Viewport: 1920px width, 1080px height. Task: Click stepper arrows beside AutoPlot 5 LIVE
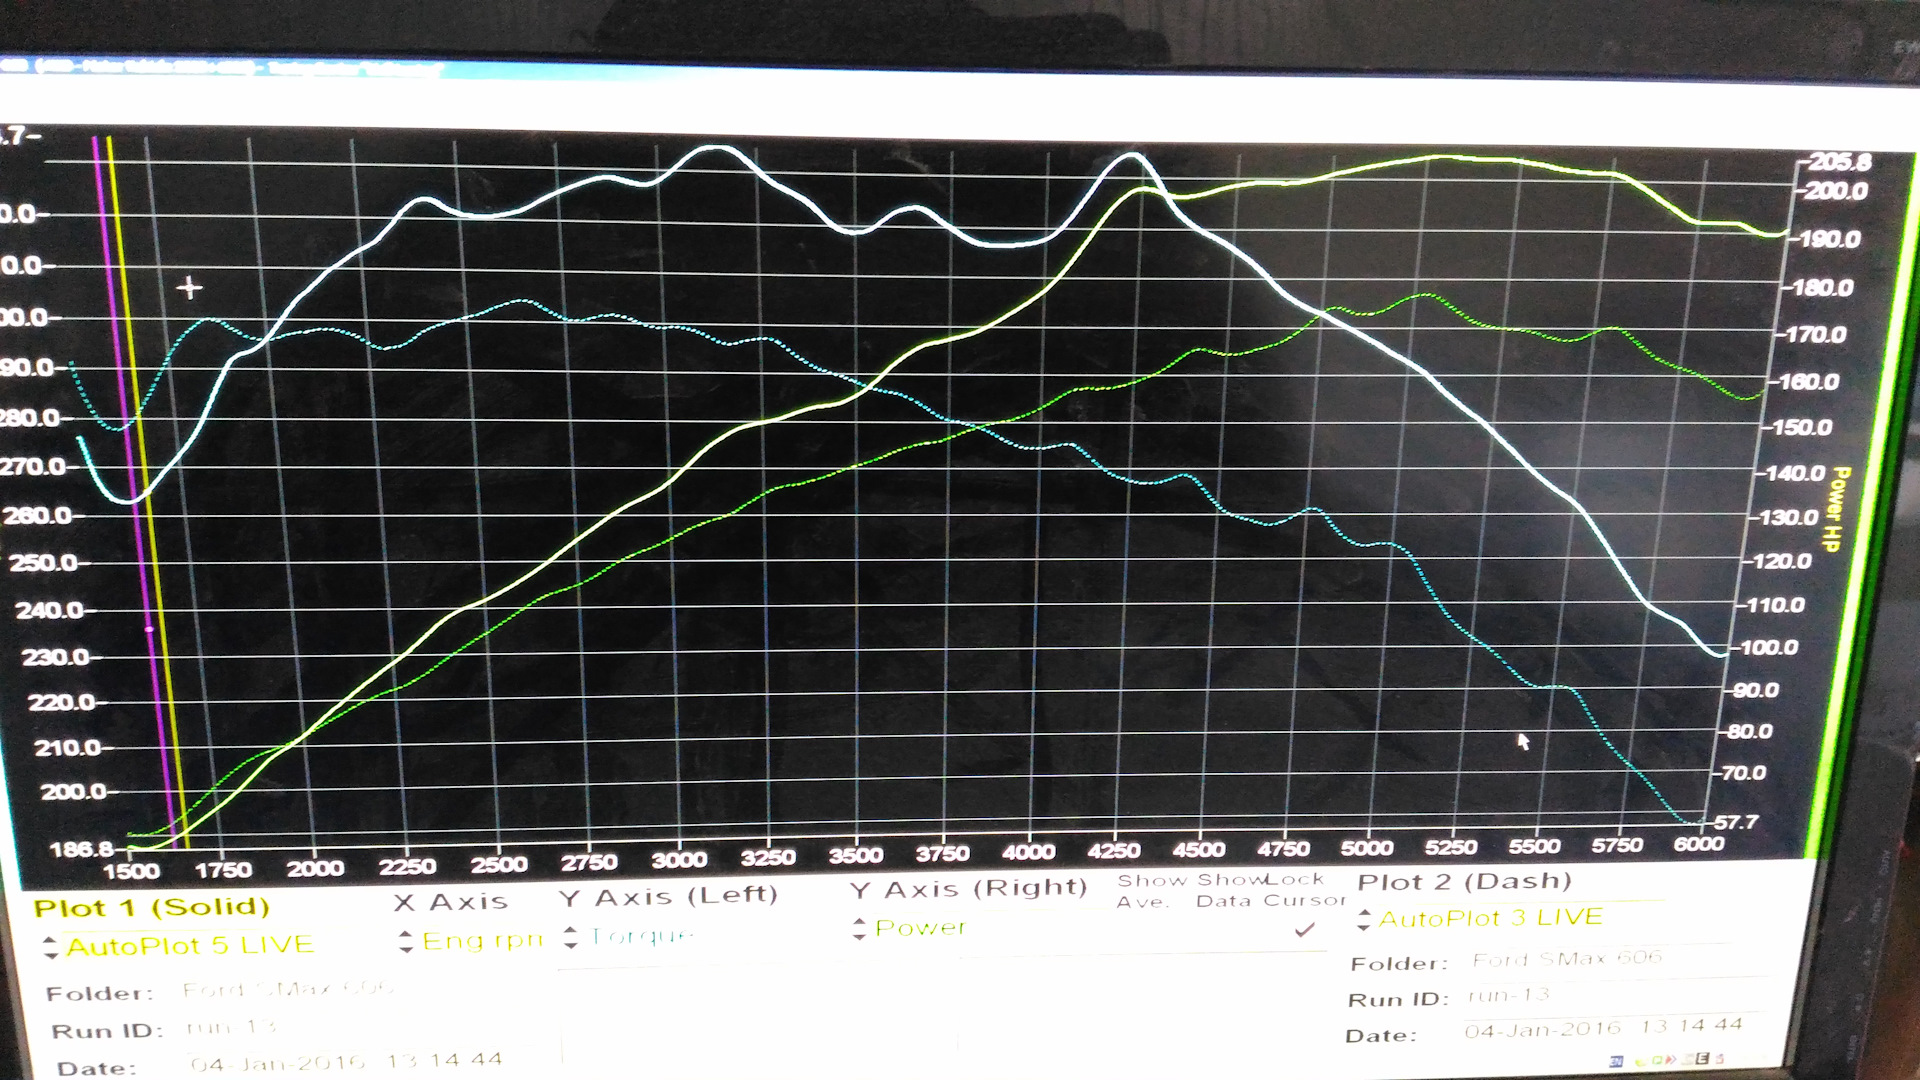point(51,947)
